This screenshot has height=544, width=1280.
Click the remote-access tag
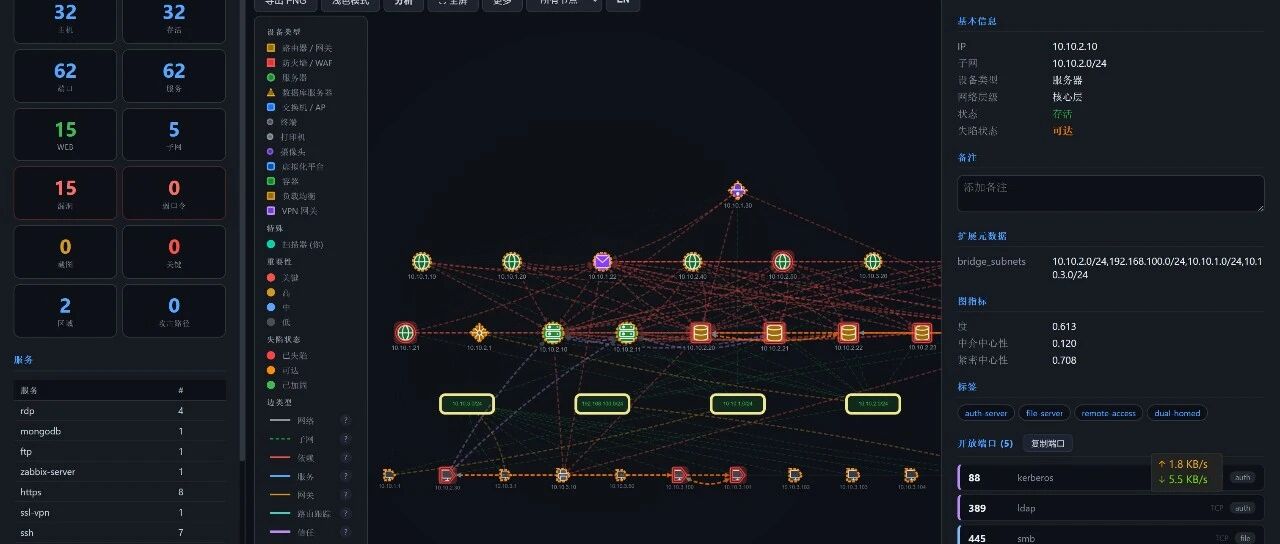point(1108,413)
